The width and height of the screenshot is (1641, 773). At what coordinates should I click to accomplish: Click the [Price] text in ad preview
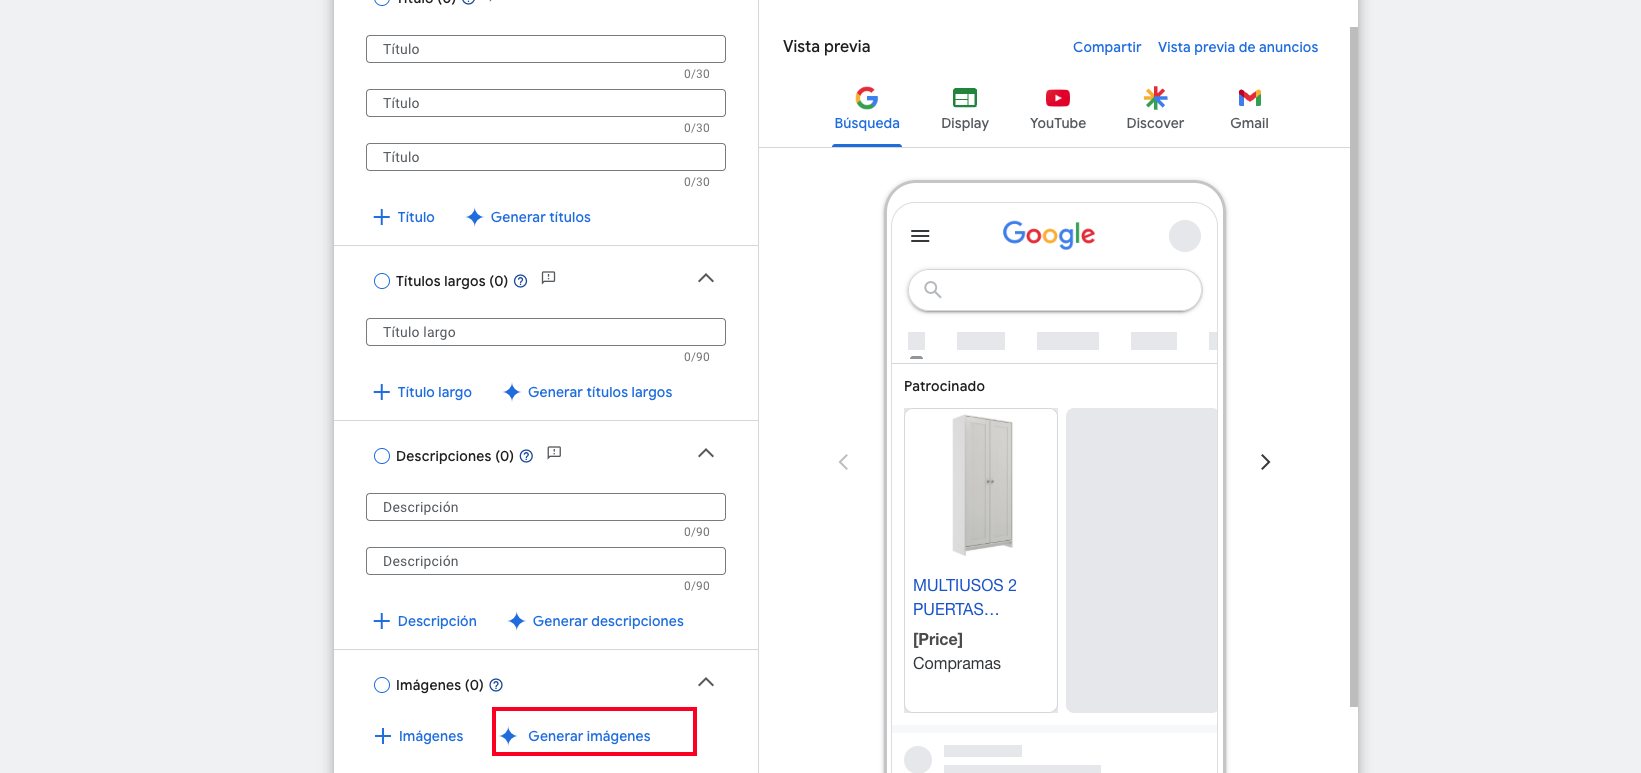pyautogui.click(x=938, y=639)
